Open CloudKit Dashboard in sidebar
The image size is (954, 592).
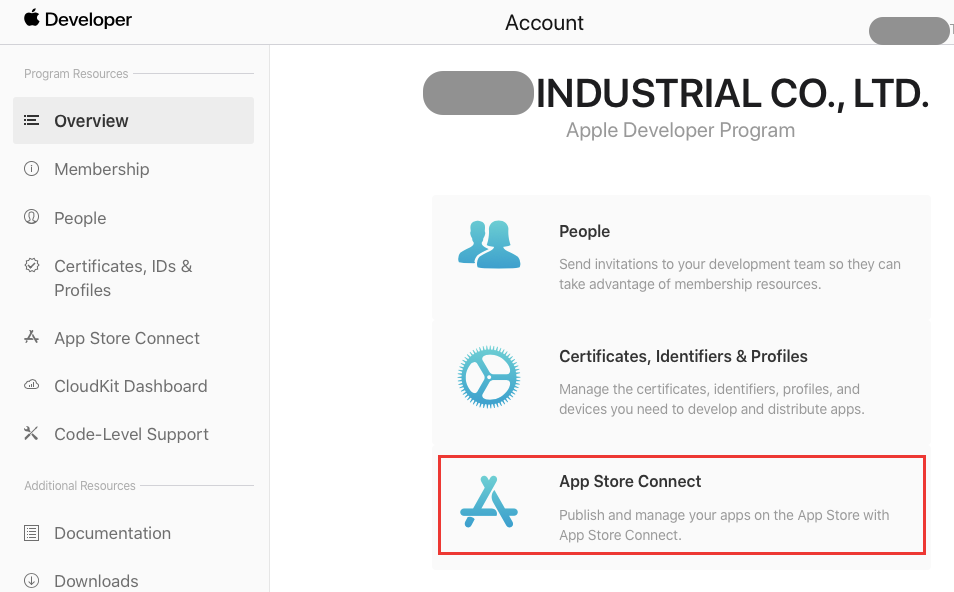pos(133,386)
